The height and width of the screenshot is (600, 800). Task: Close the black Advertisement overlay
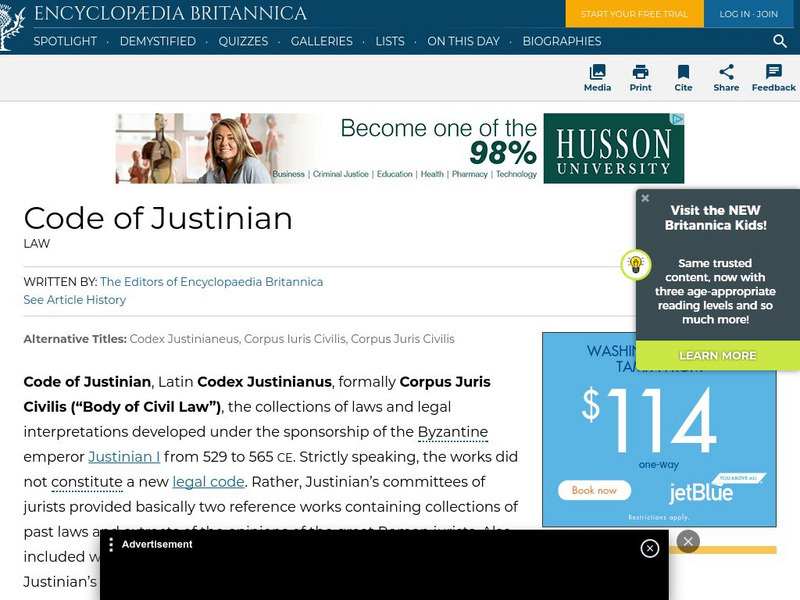[649, 548]
